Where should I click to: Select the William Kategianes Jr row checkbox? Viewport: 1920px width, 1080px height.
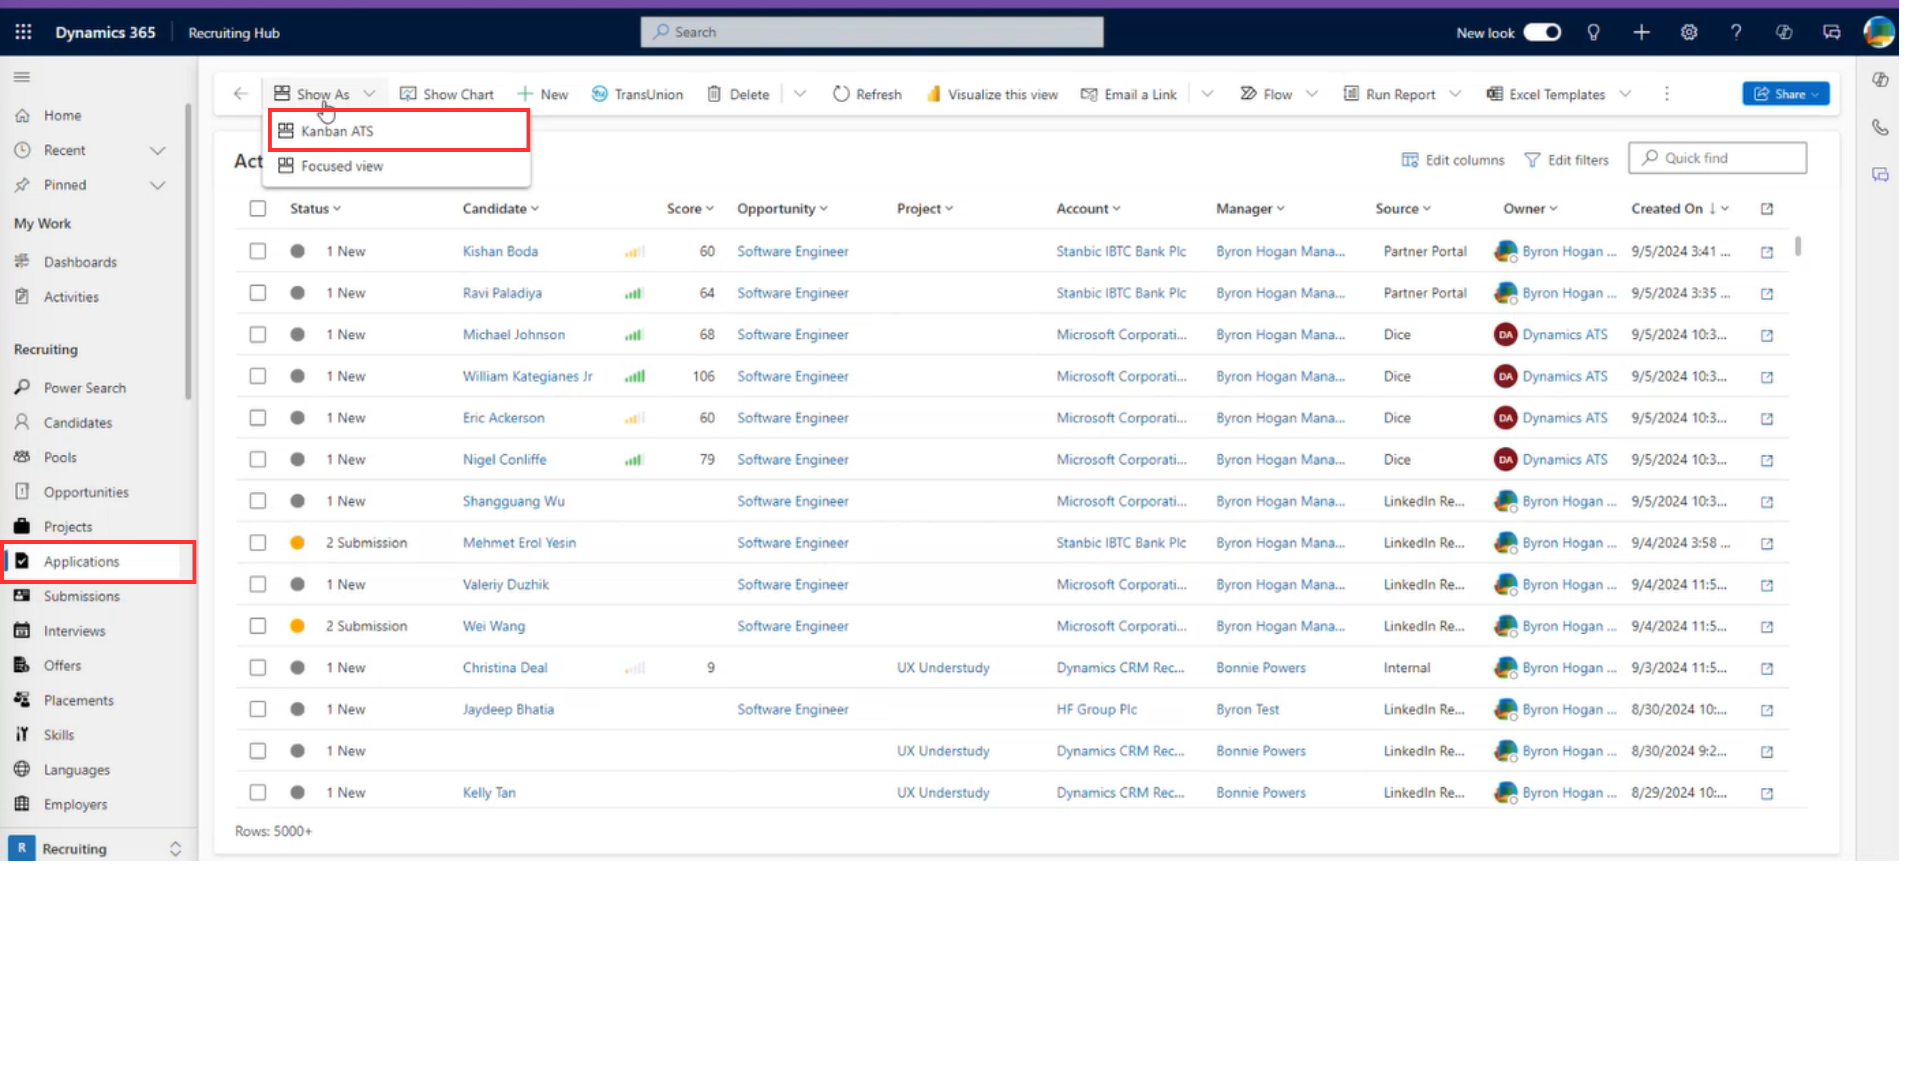tap(258, 376)
